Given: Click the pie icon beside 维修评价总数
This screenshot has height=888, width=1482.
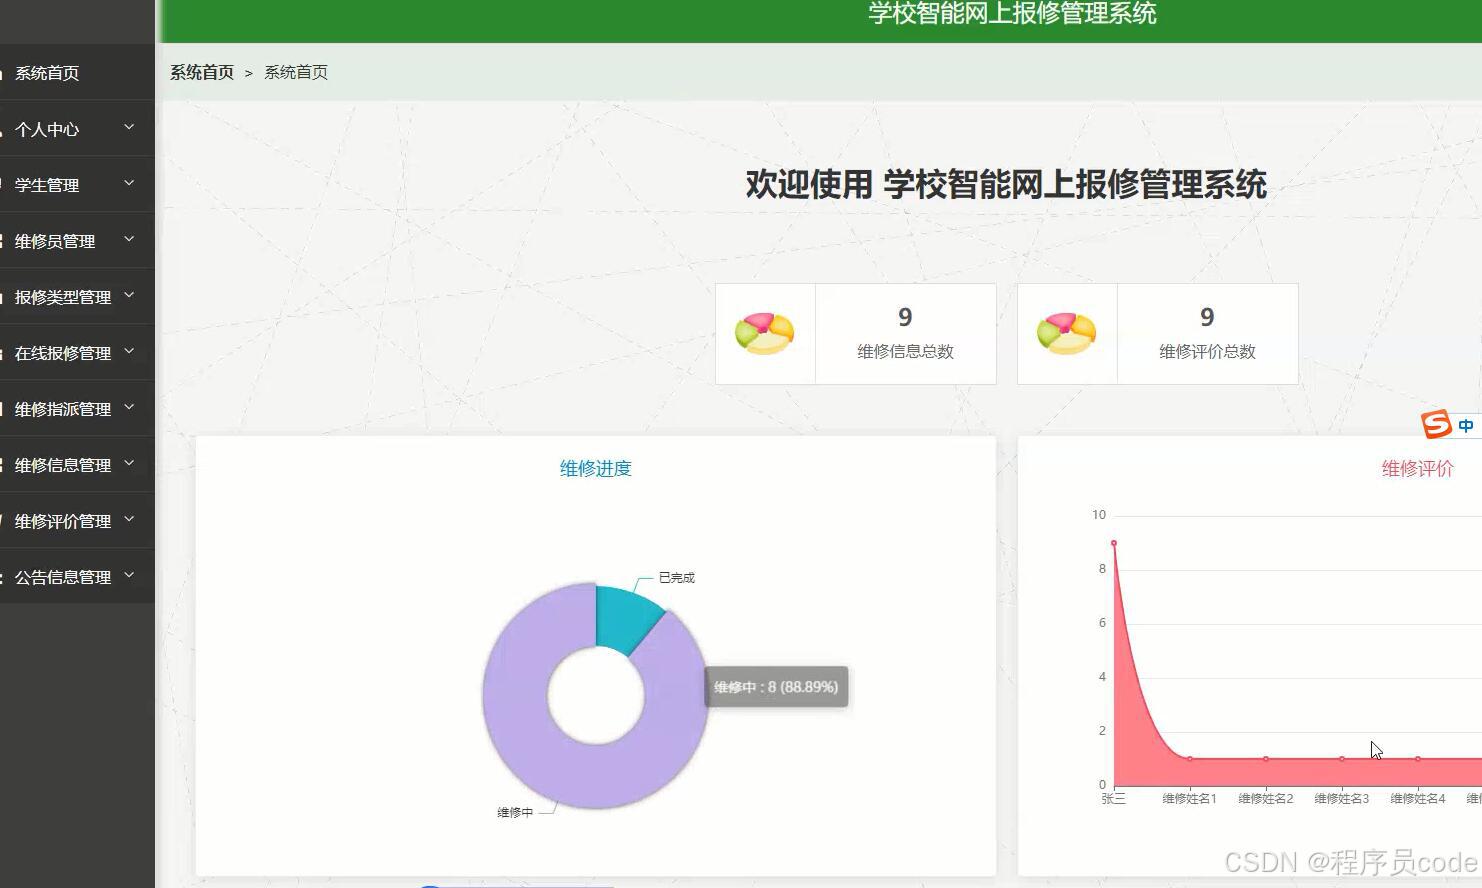Looking at the screenshot, I should (1066, 333).
